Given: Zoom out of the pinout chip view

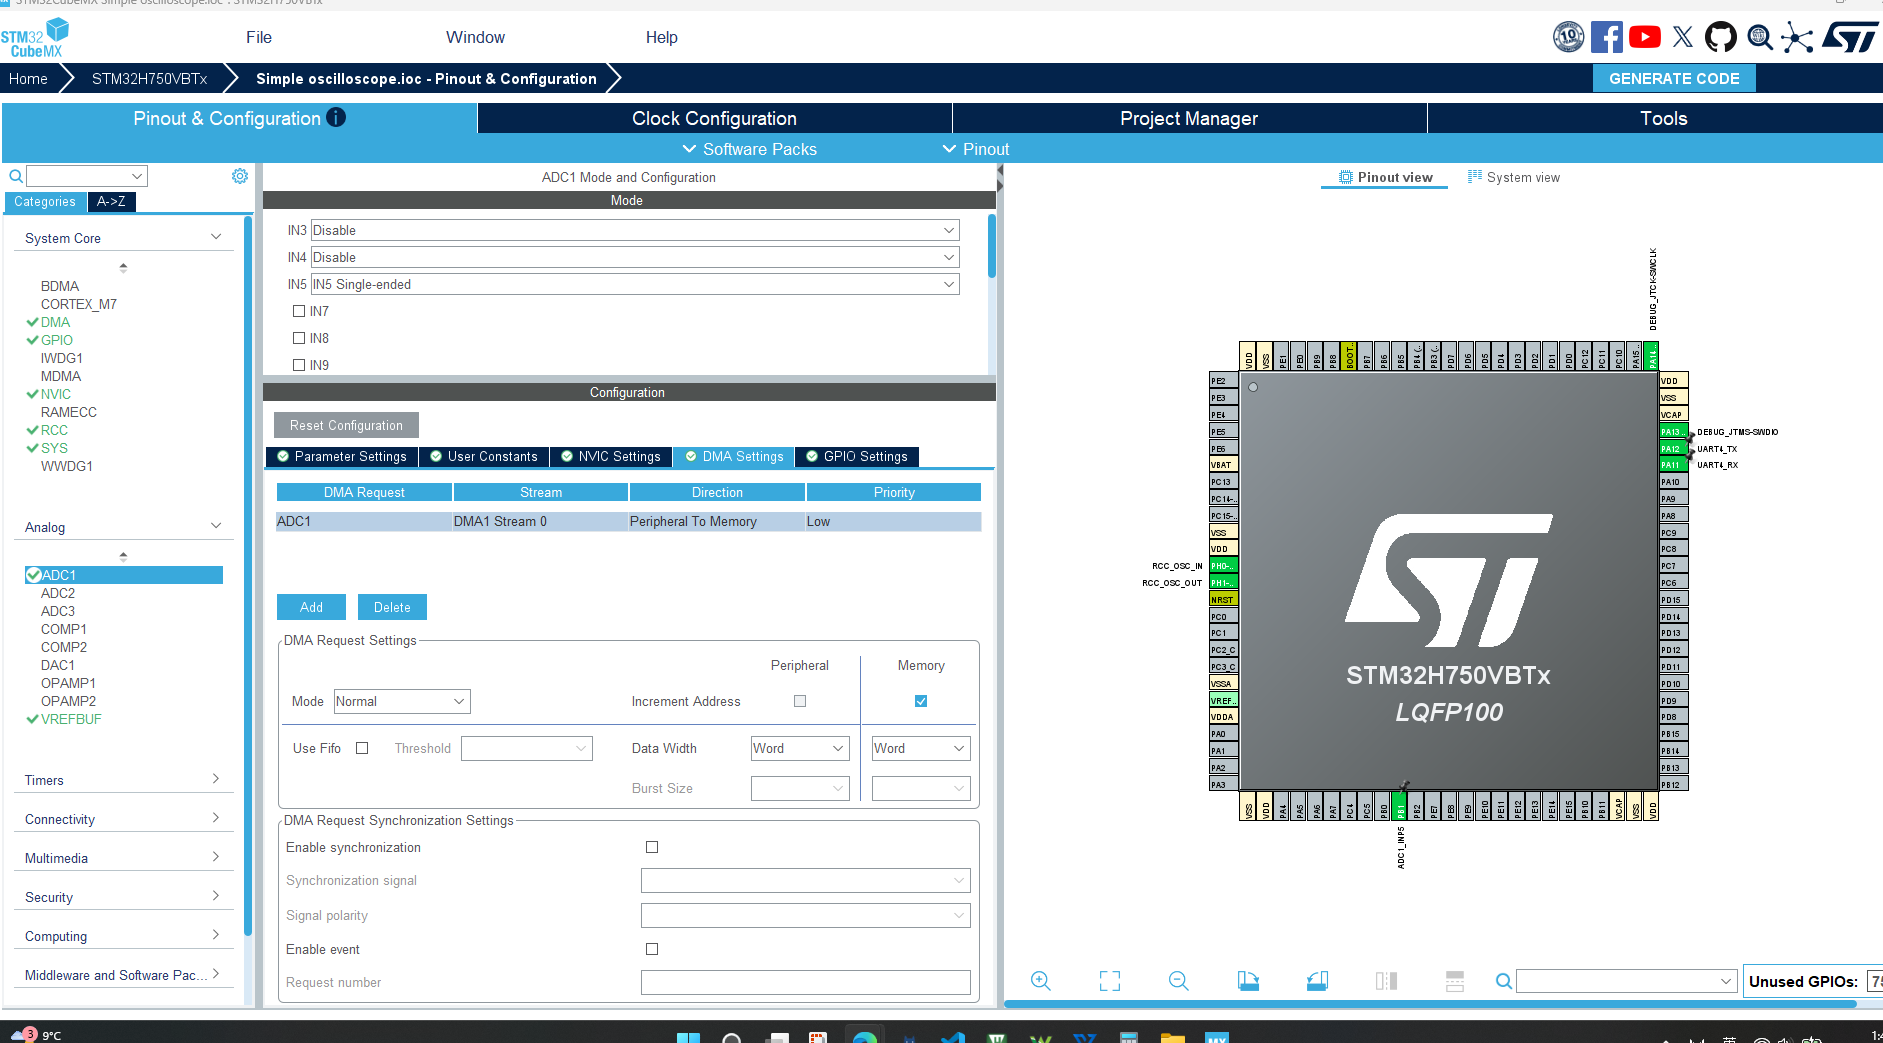Looking at the screenshot, I should click(1178, 981).
